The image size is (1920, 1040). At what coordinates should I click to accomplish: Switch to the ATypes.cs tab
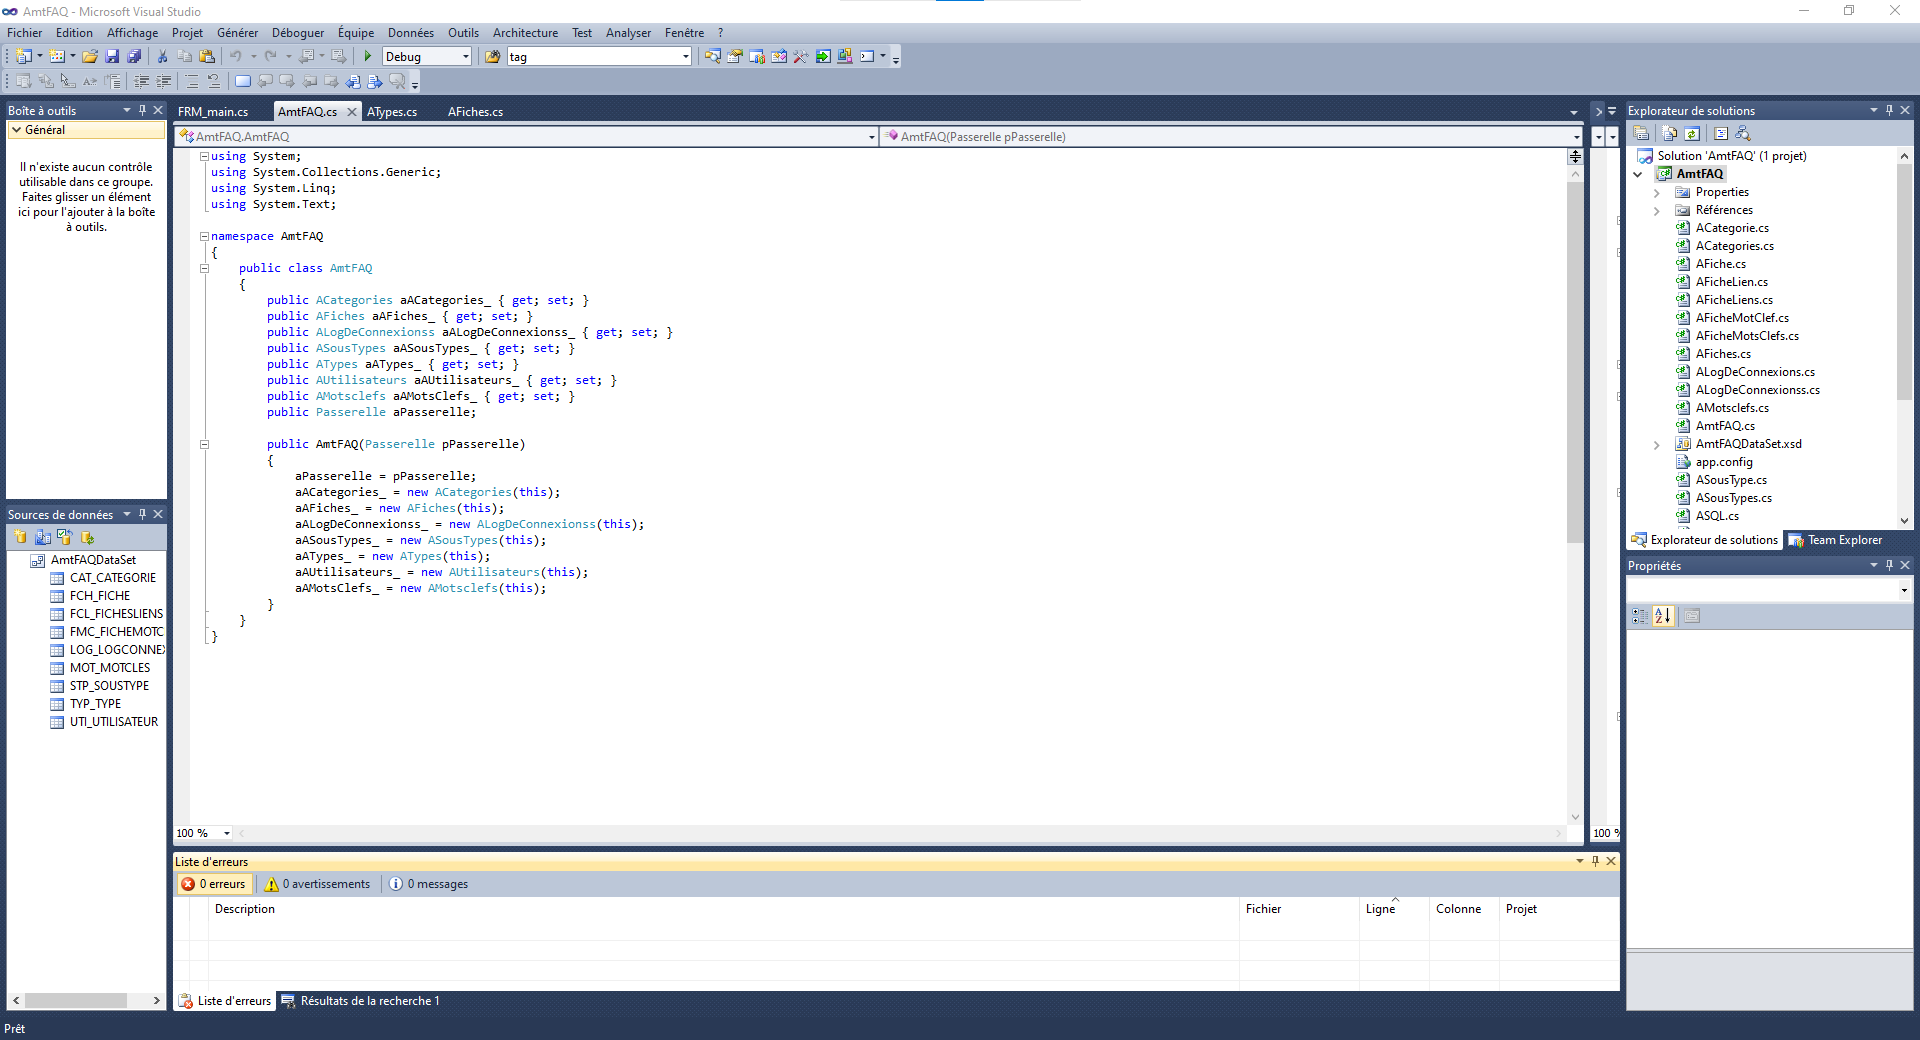pos(392,111)
